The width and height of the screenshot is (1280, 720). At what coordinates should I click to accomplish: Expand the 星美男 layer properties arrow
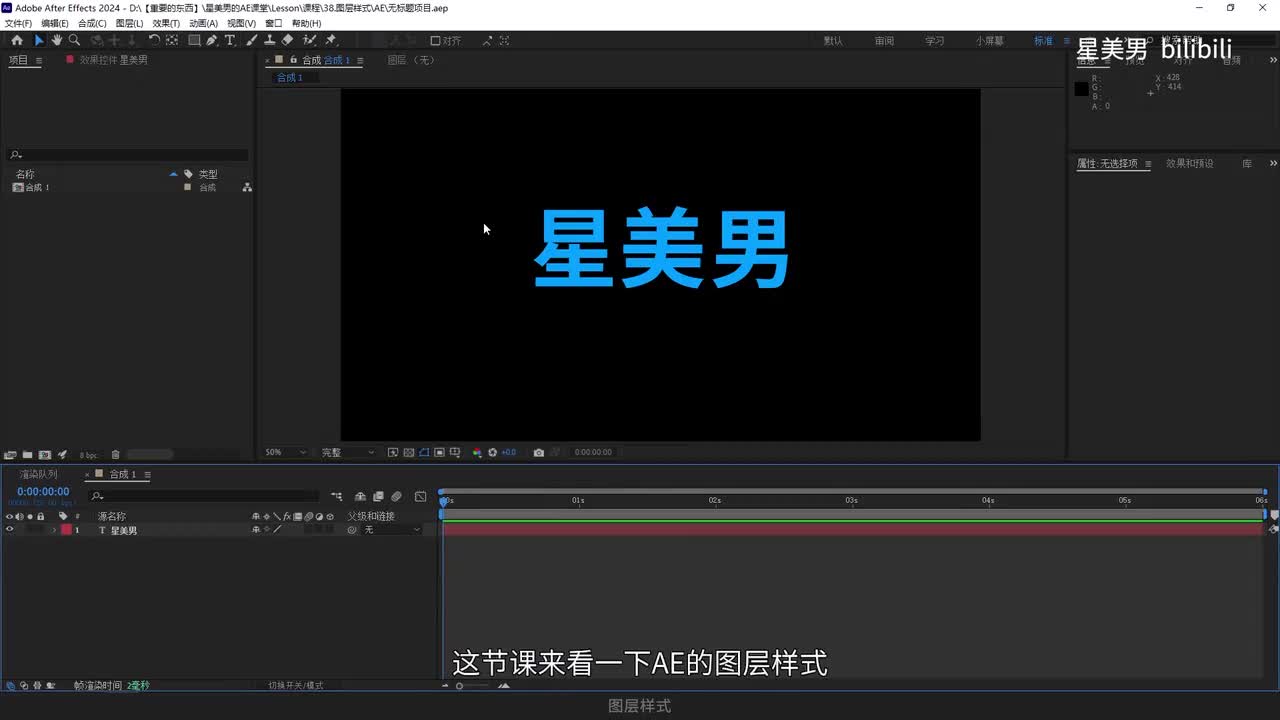[x=54, y=530]
